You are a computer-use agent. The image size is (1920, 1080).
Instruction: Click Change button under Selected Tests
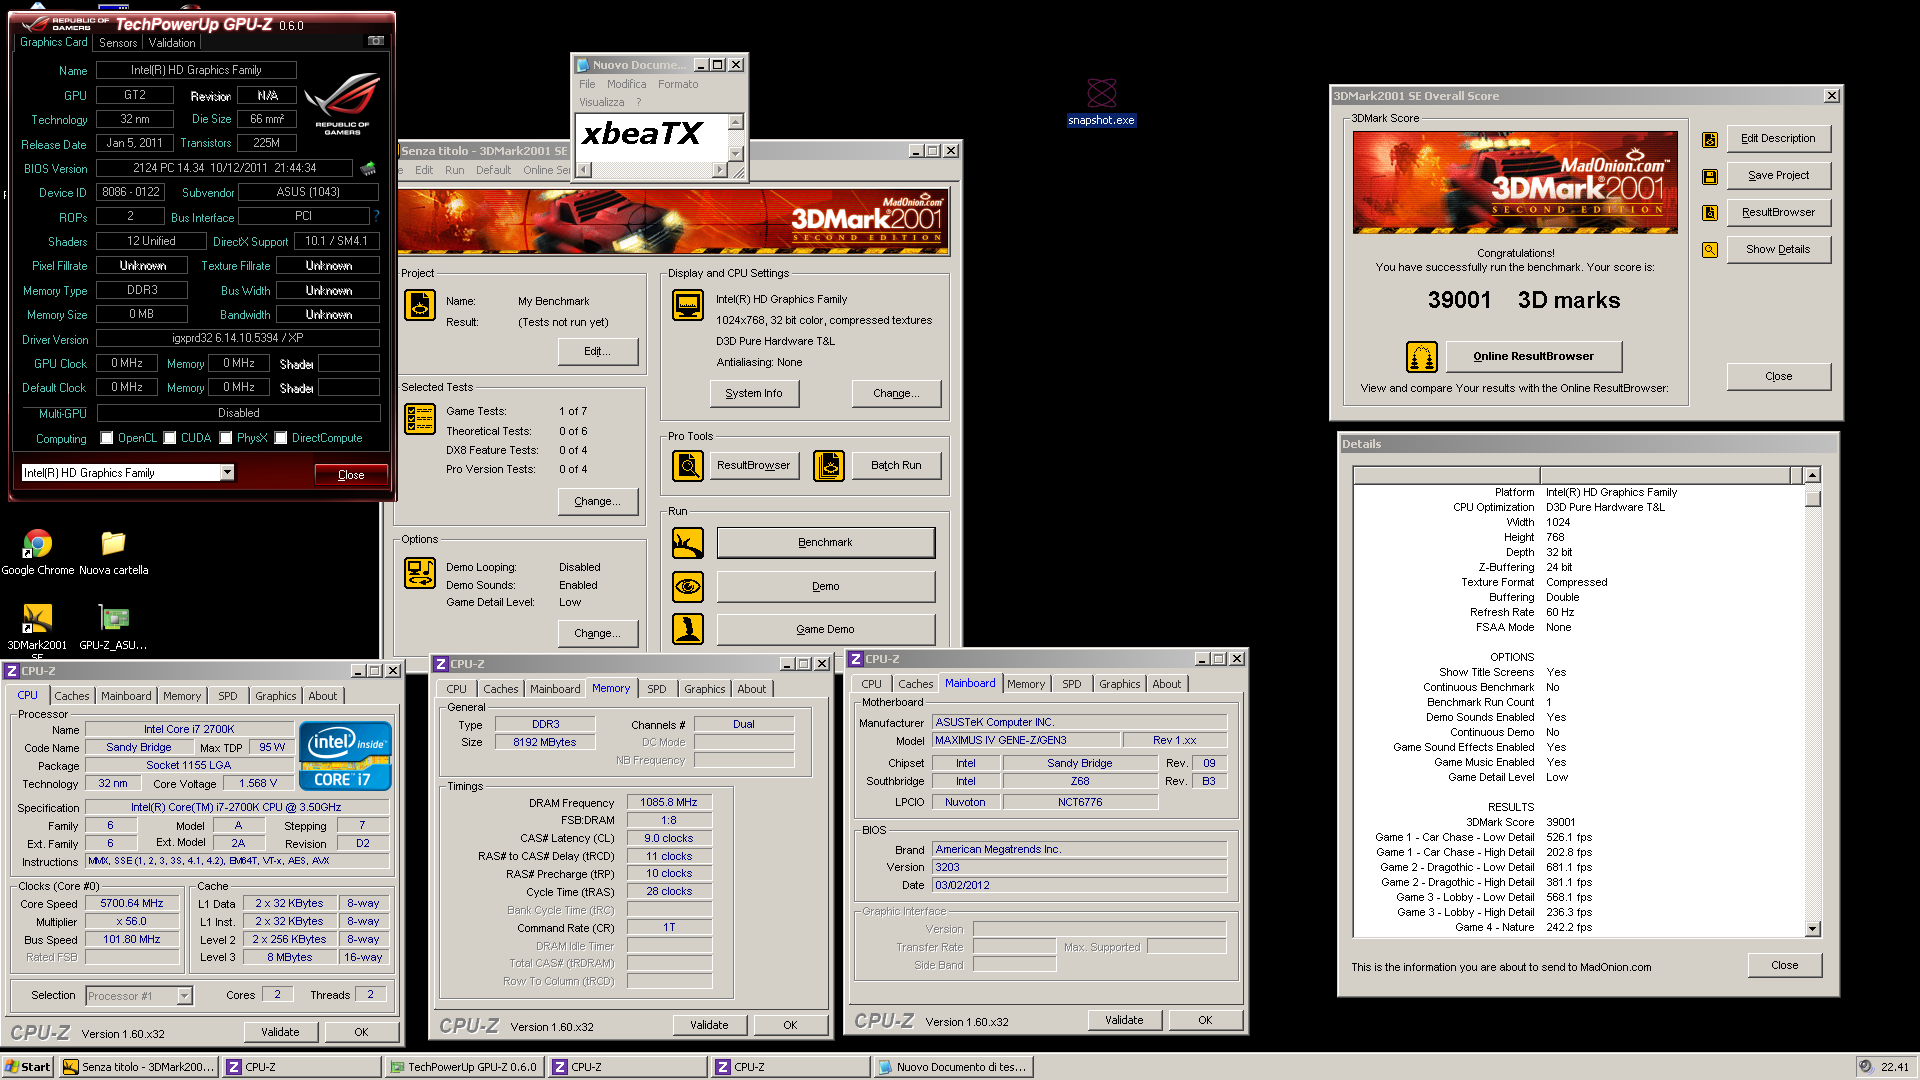(x=597, y=501)
